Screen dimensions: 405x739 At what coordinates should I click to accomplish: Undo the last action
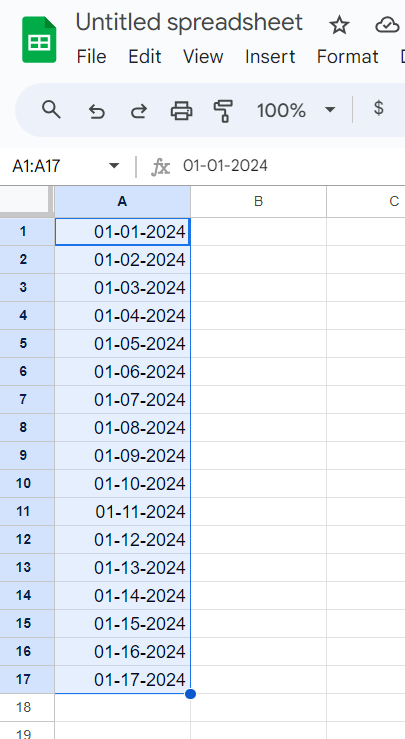pyautogui.click(x=97, y=111)
